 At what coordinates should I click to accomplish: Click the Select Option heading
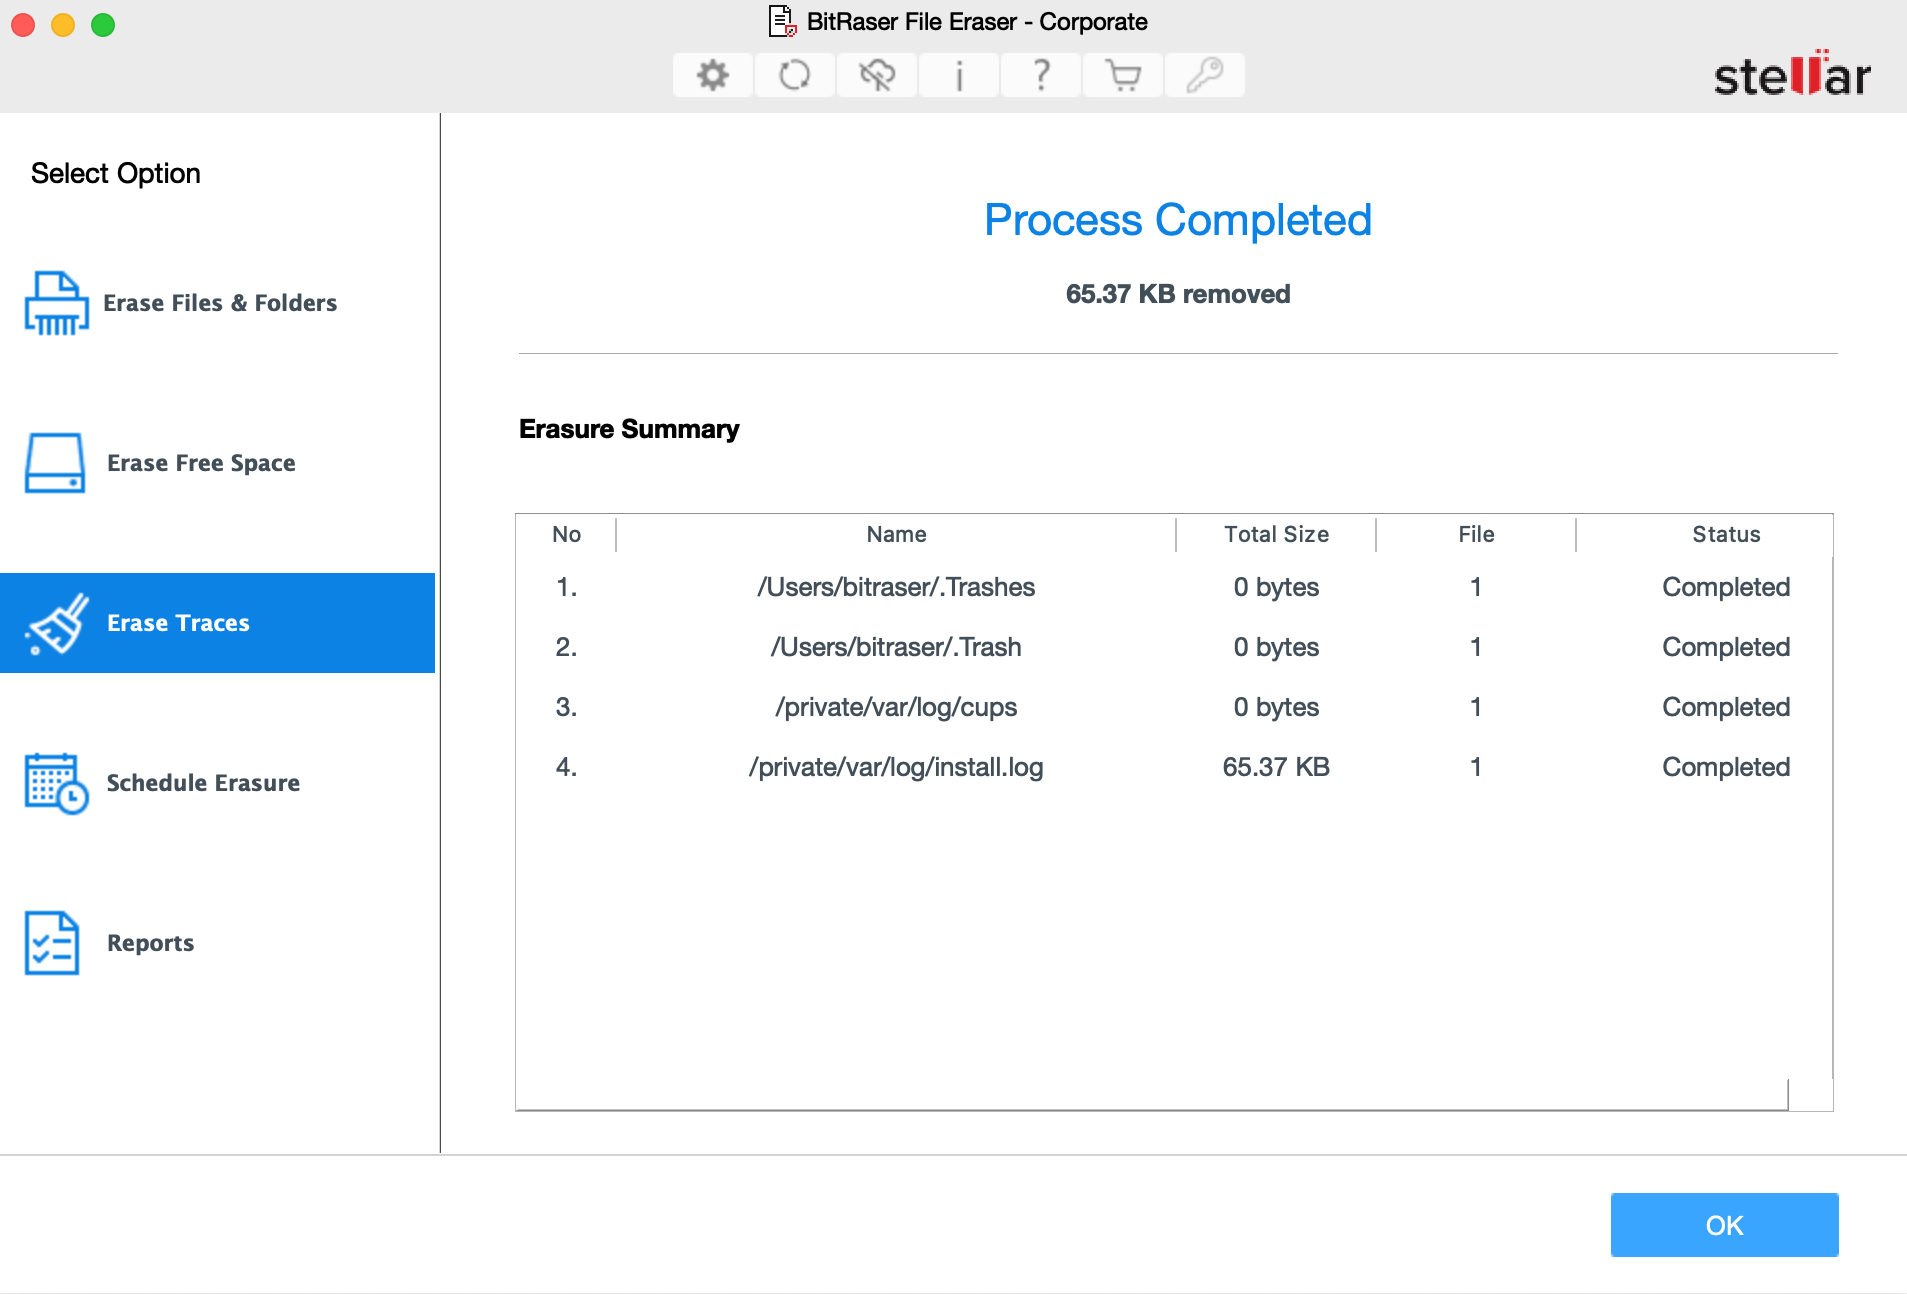tap(116, 173)
